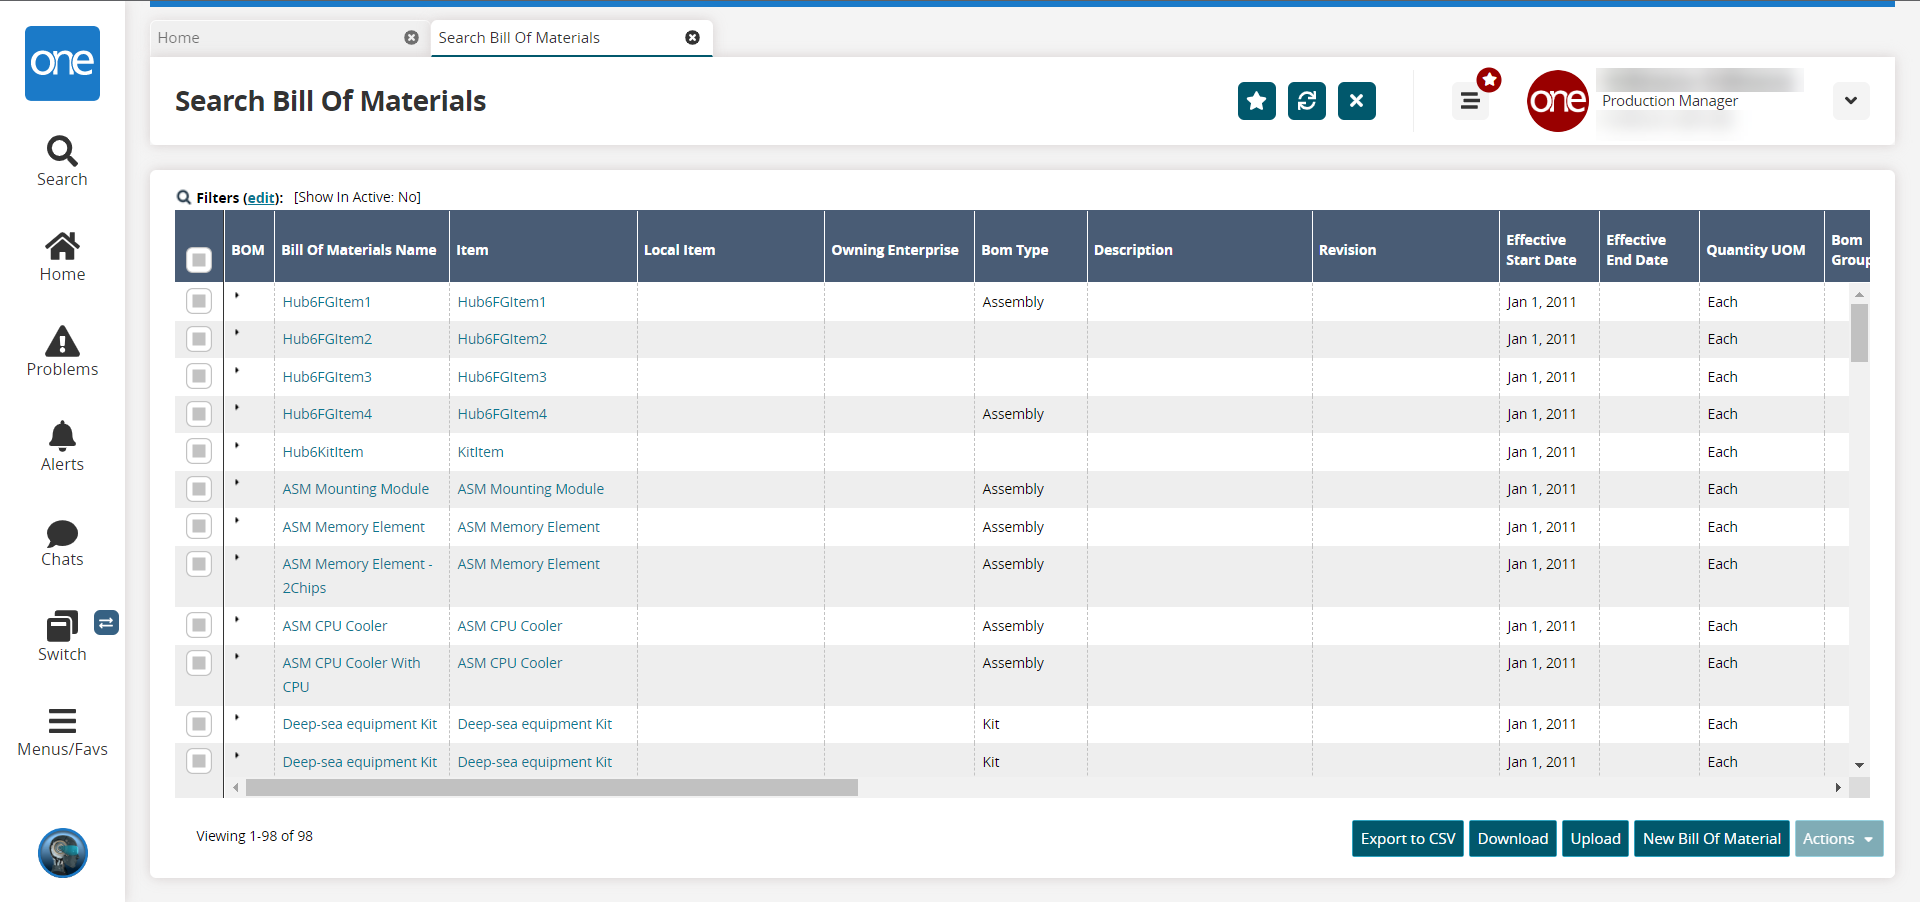Select checkbox for ASM CPU Cooler row
1920x902 pixels.
[x=199, y=626]
